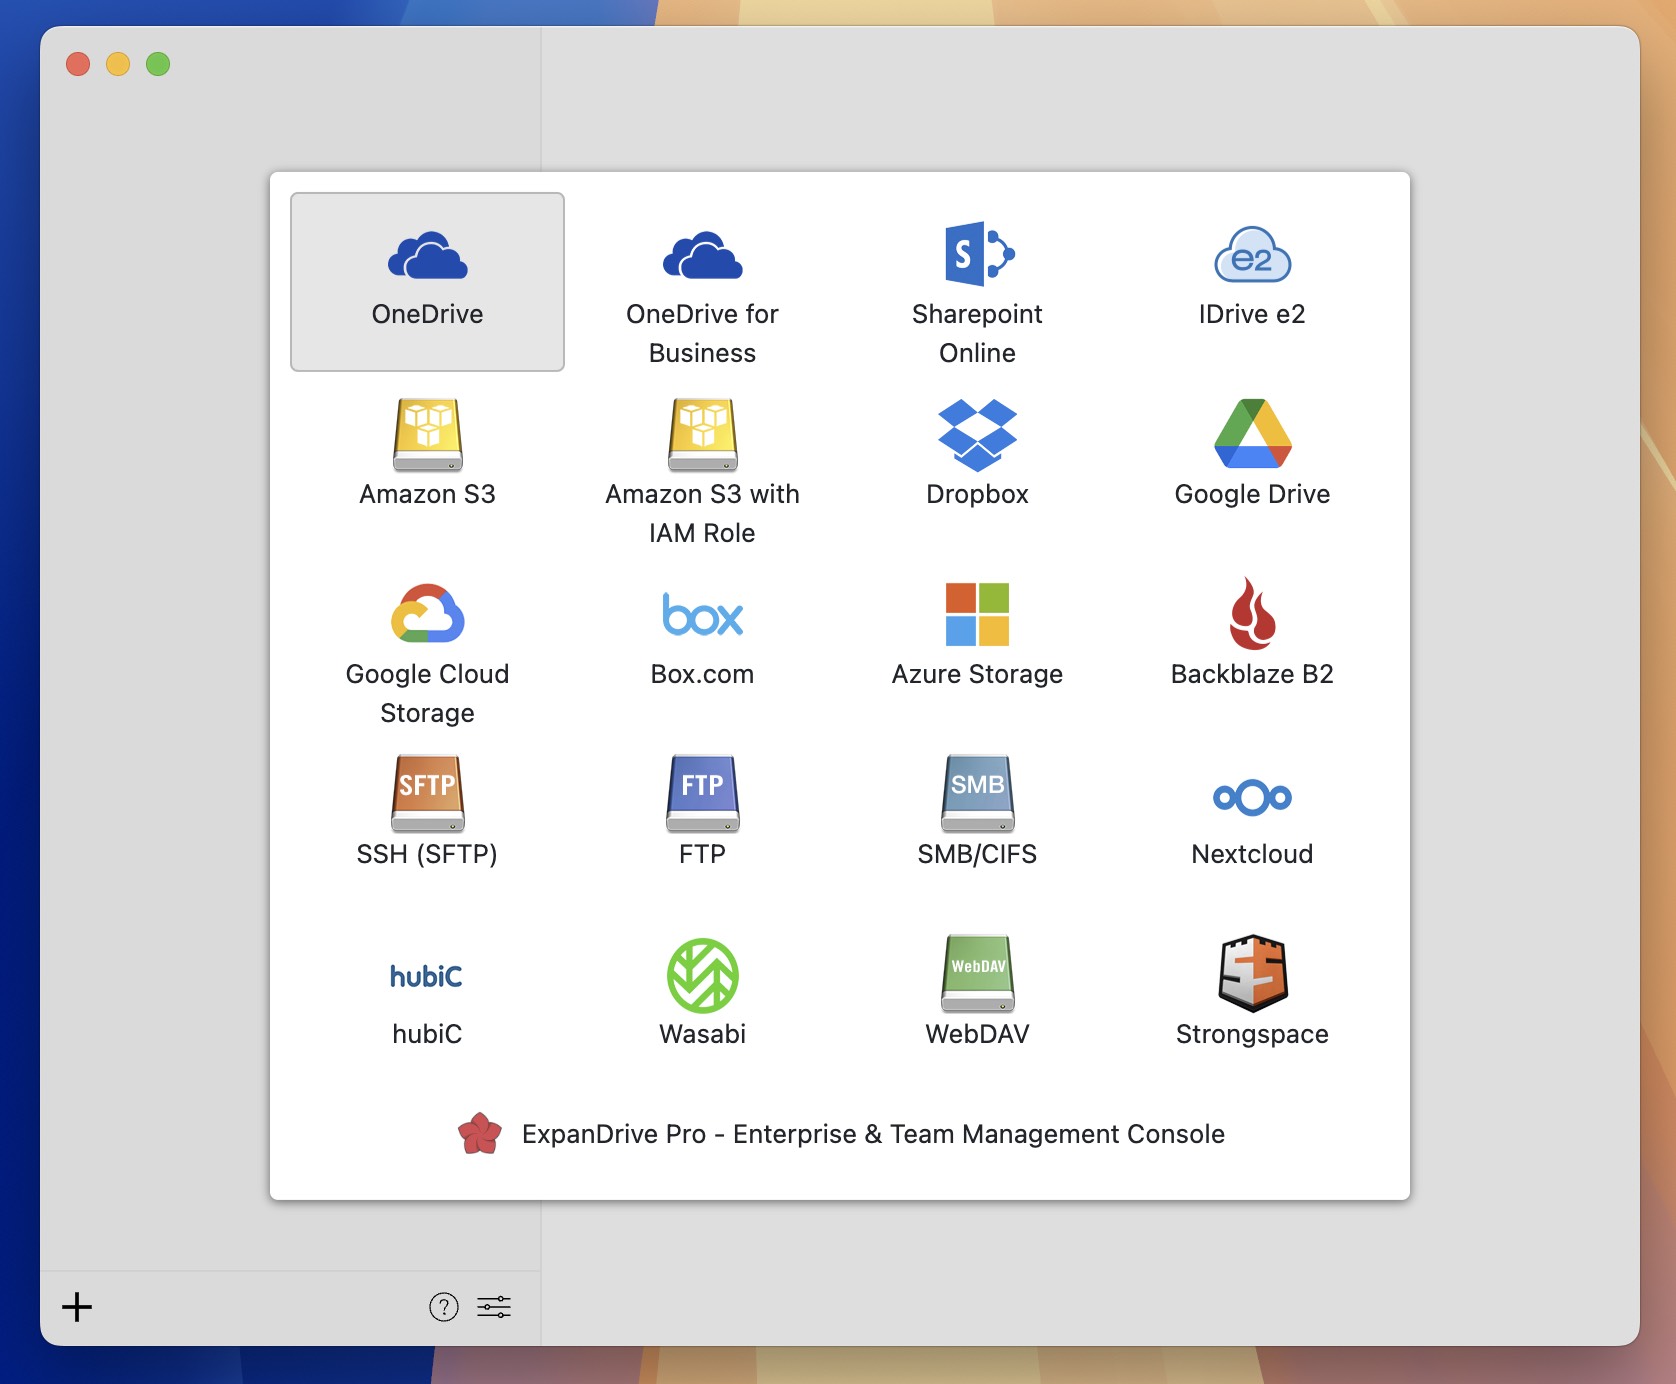Image resolution: width=1676 pixels, height=1384 pixels.
Task: Click the Backblaze B2 flame icon
Action: (x=1252, y=613)
